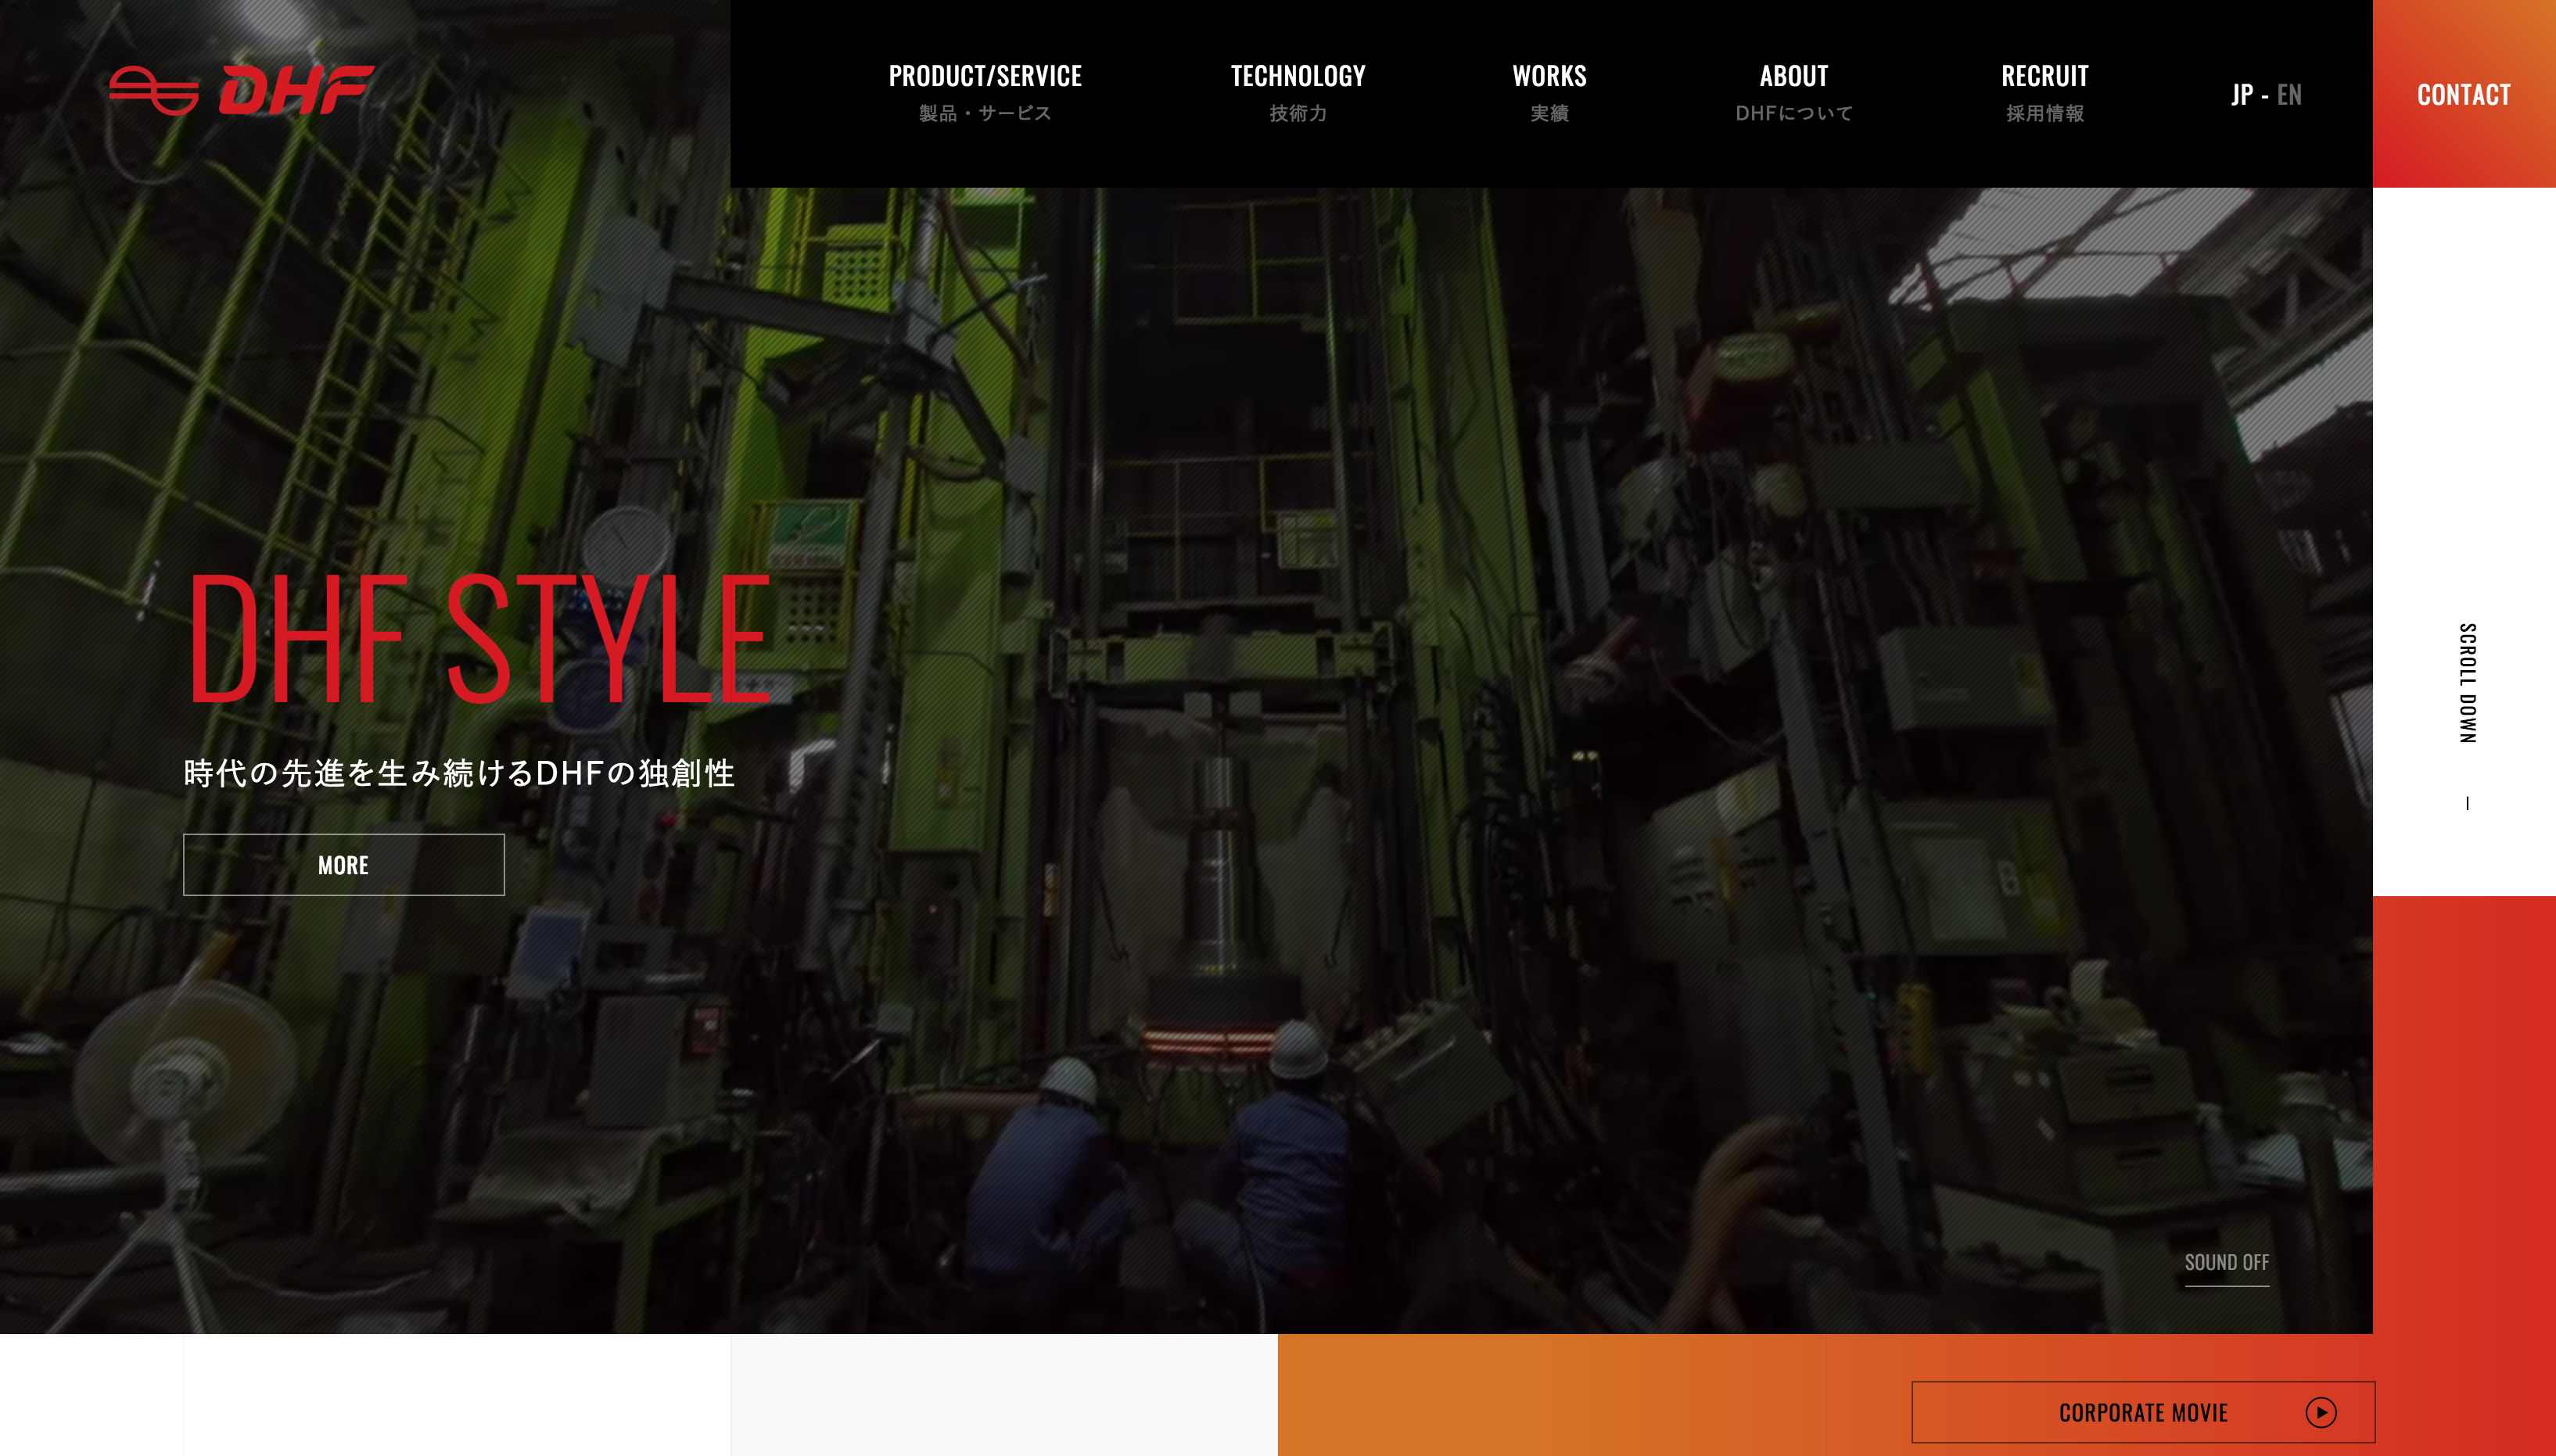The width and height of the screenshot is (2556, 1456).
Task: Click the CONTACT button top right
Action: click(2464, 93)
